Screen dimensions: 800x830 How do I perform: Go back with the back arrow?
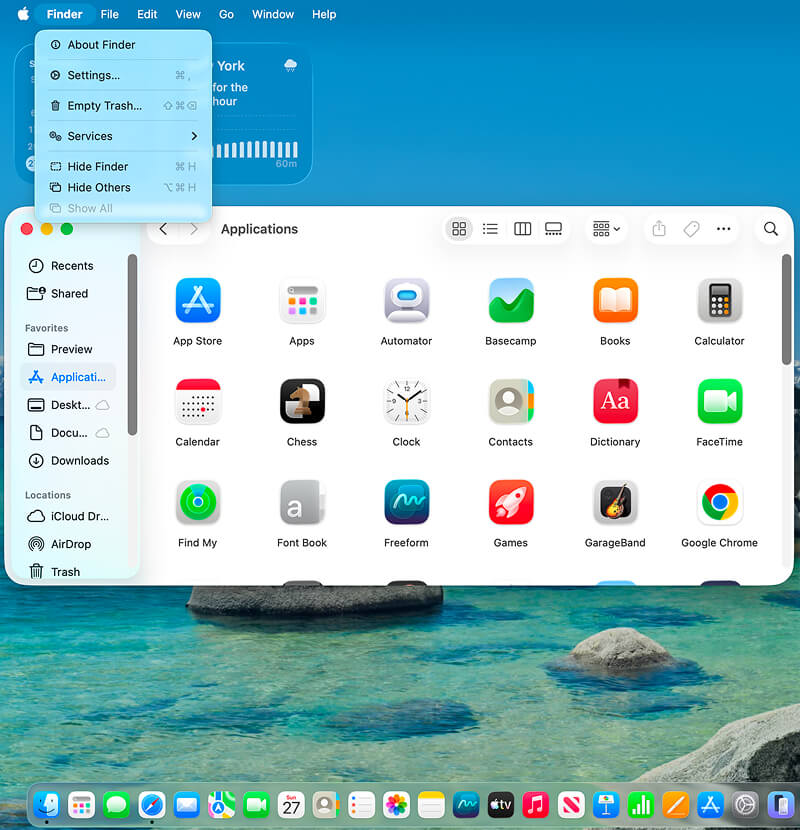(x=163, y=229)
